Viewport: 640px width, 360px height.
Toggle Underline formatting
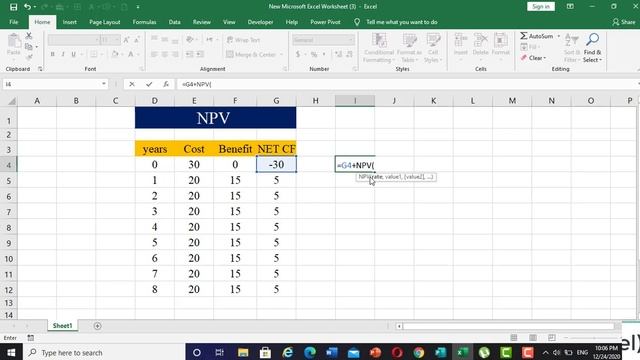point(73,54)
